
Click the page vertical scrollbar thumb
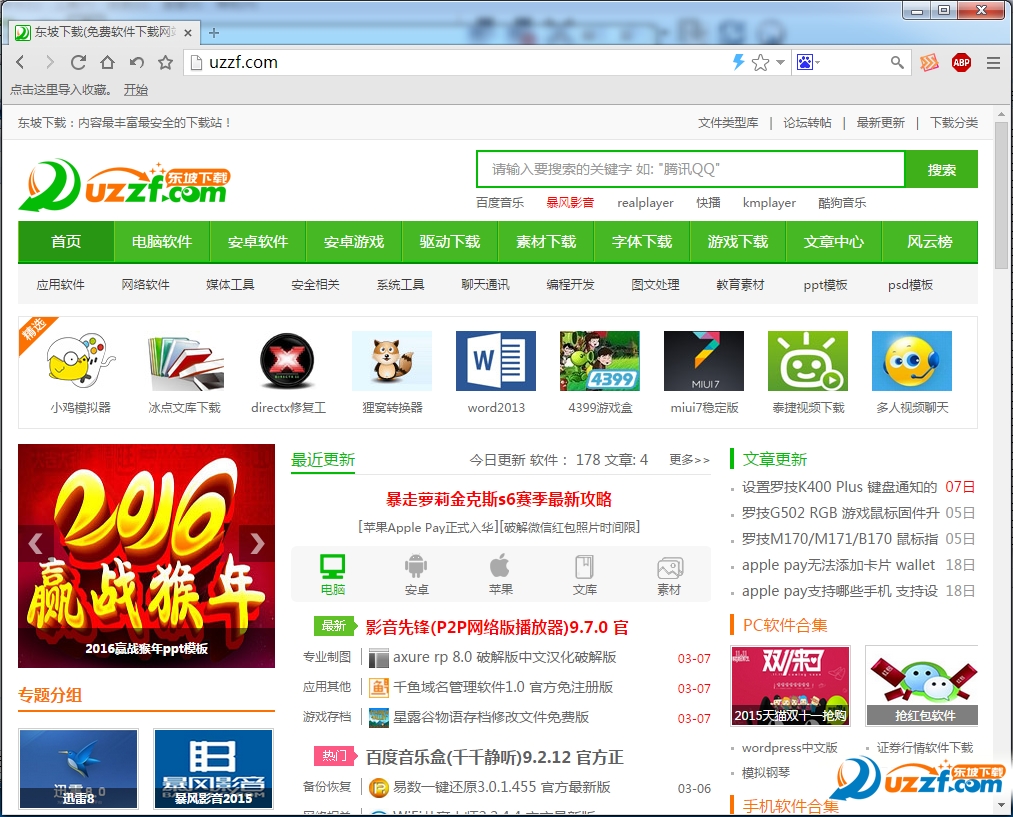(x=1001, y=194)
